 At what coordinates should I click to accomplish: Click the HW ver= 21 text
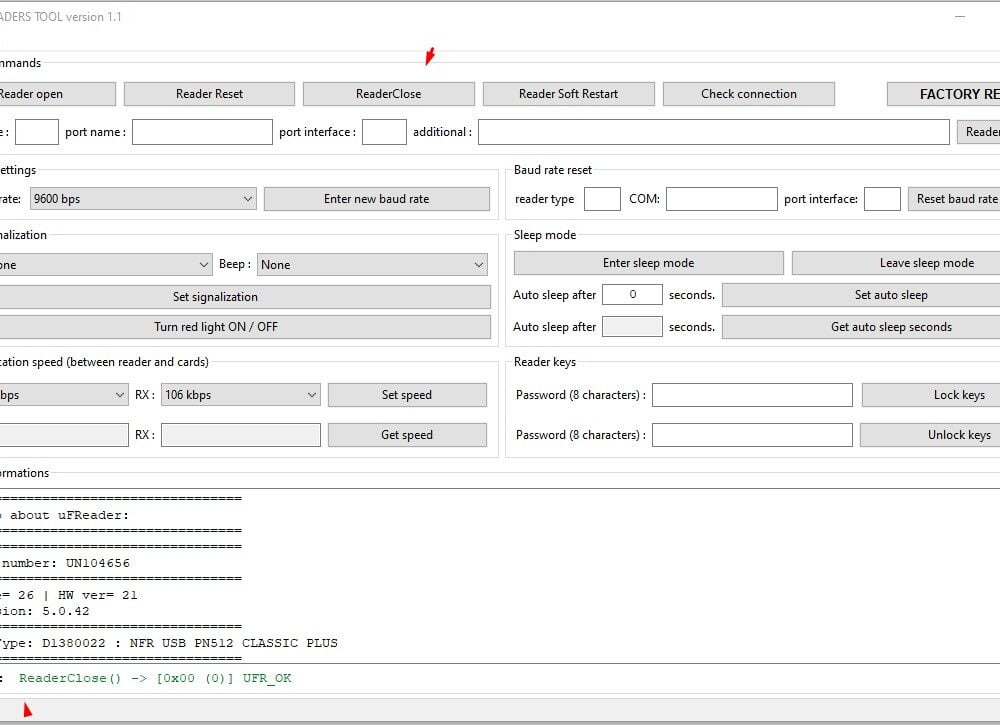[x=98, y=595]
